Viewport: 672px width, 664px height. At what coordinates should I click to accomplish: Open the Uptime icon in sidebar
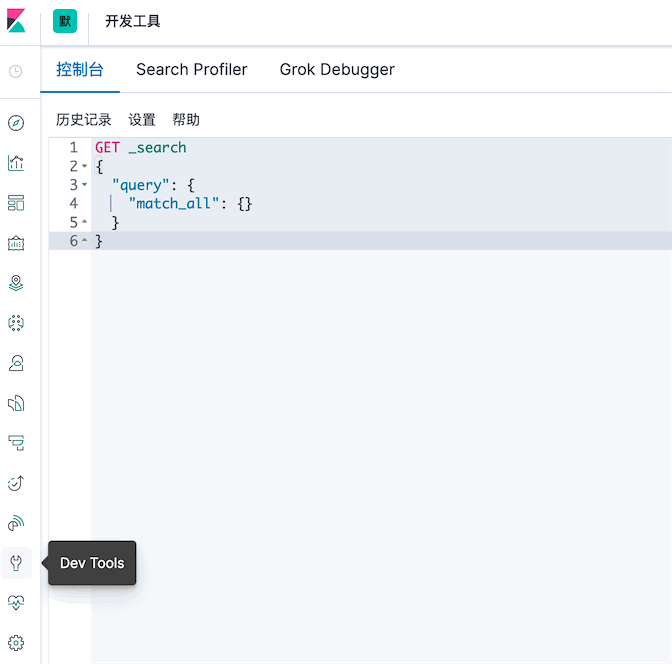click(x=16, y=483)
